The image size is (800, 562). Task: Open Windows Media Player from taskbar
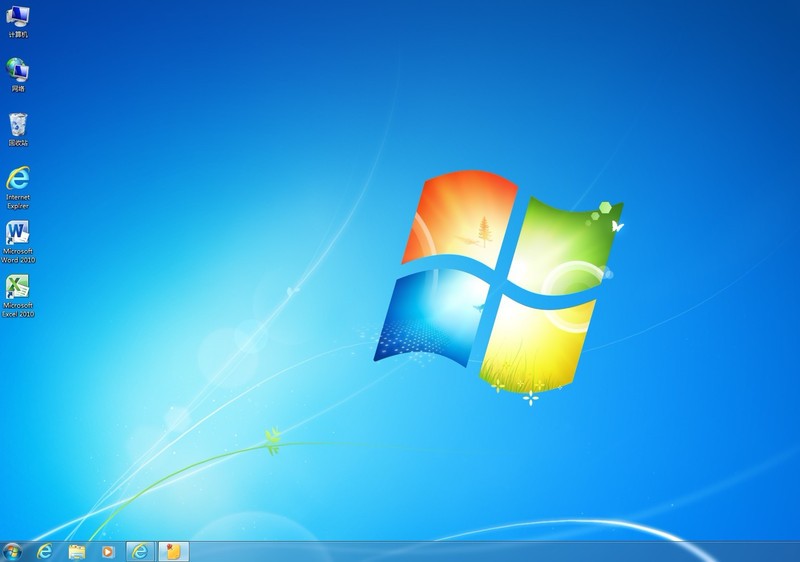108,551
